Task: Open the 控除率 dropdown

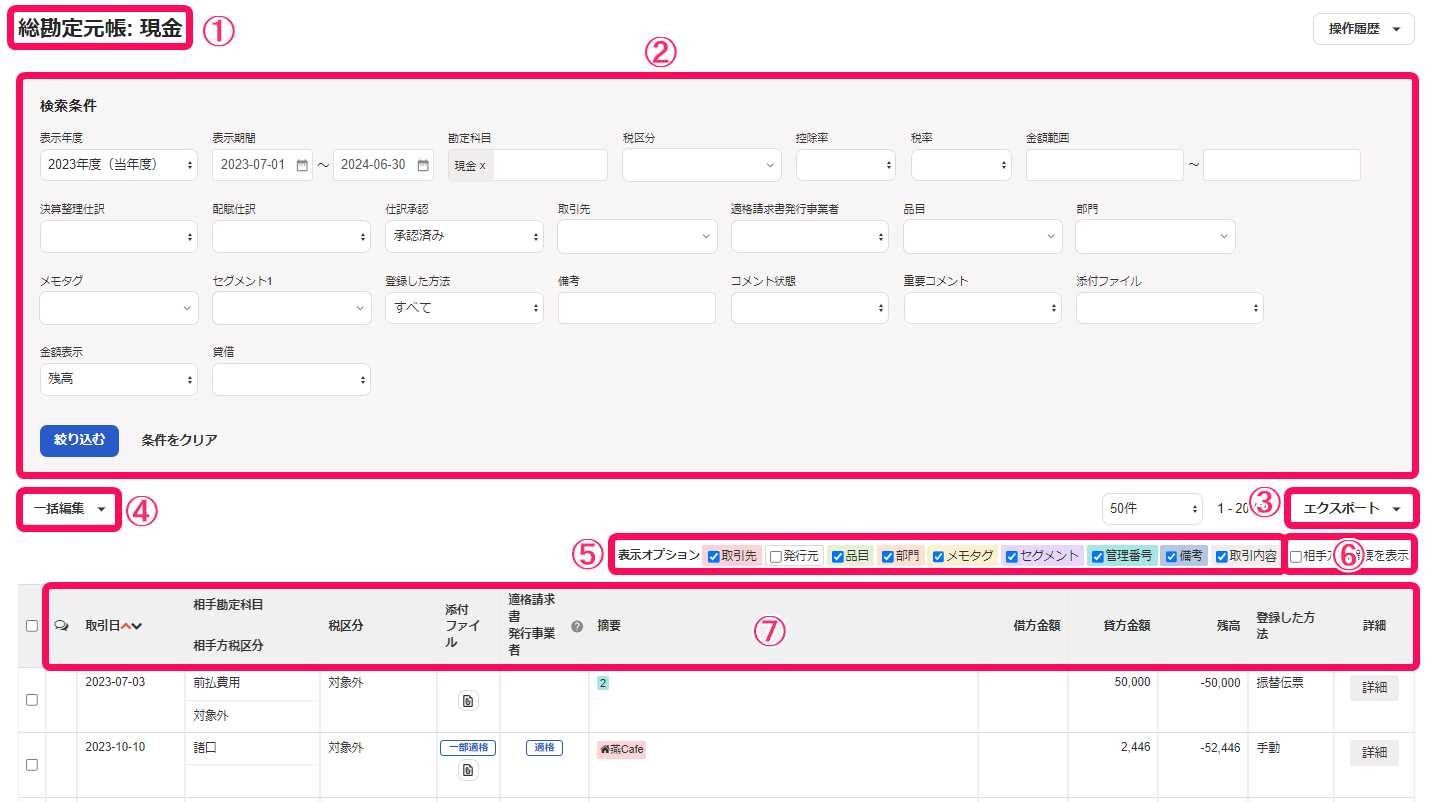Action: (x=845, y=165)
